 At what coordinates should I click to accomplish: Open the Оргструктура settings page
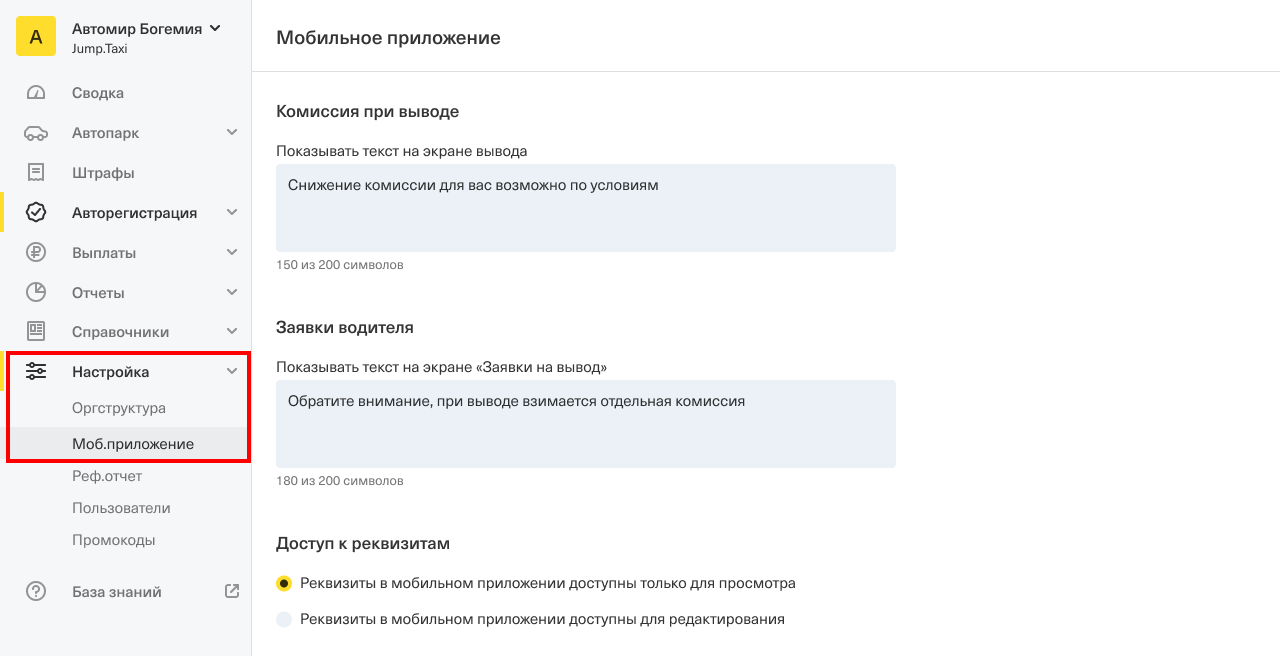point(119,408)
